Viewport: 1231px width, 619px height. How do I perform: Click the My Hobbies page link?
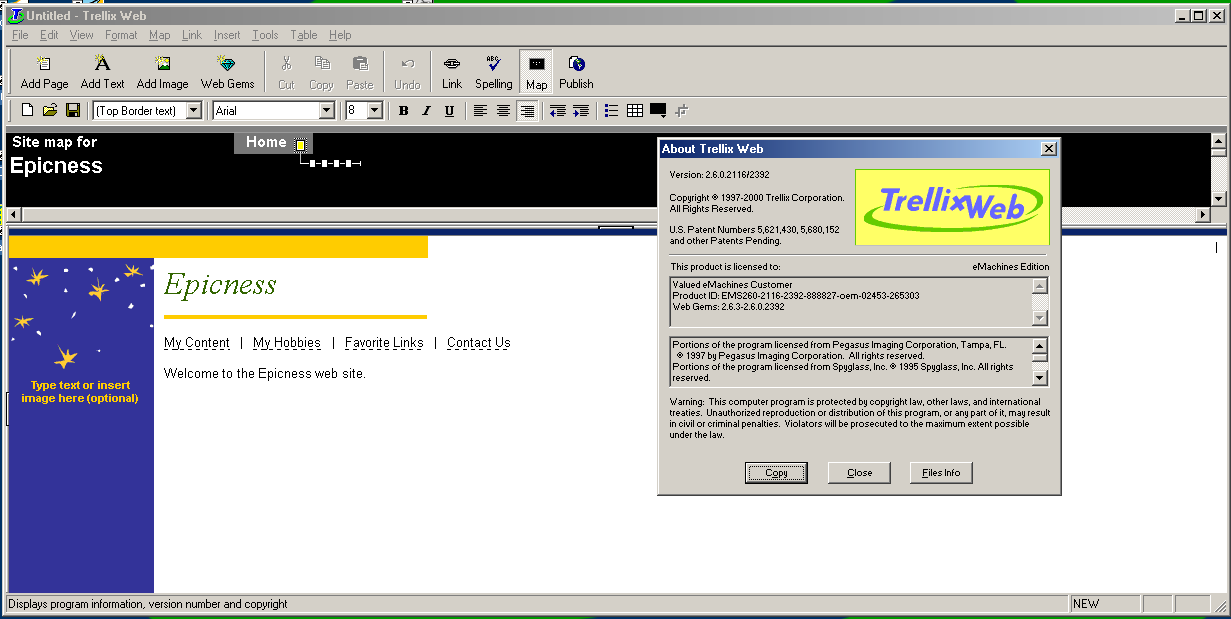coord(286,343)
